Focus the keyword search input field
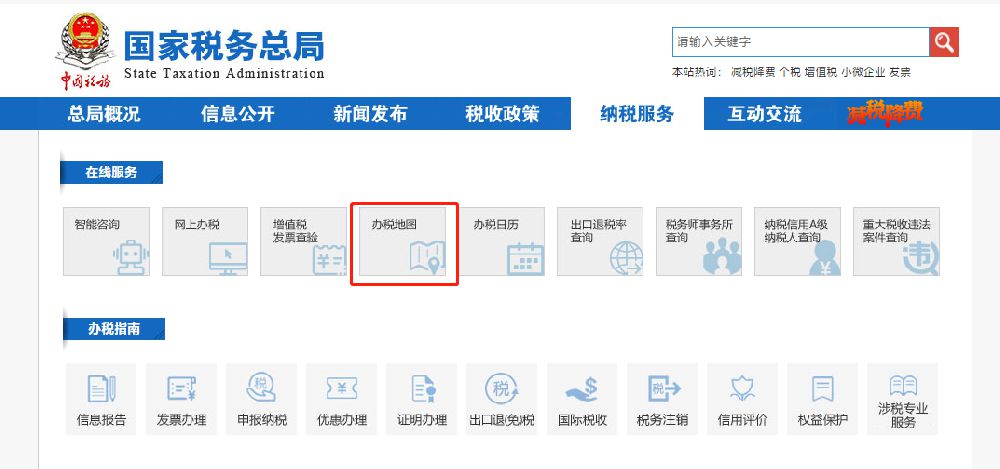This screenshot has height=469, width=1000. (x=800, y=42)
